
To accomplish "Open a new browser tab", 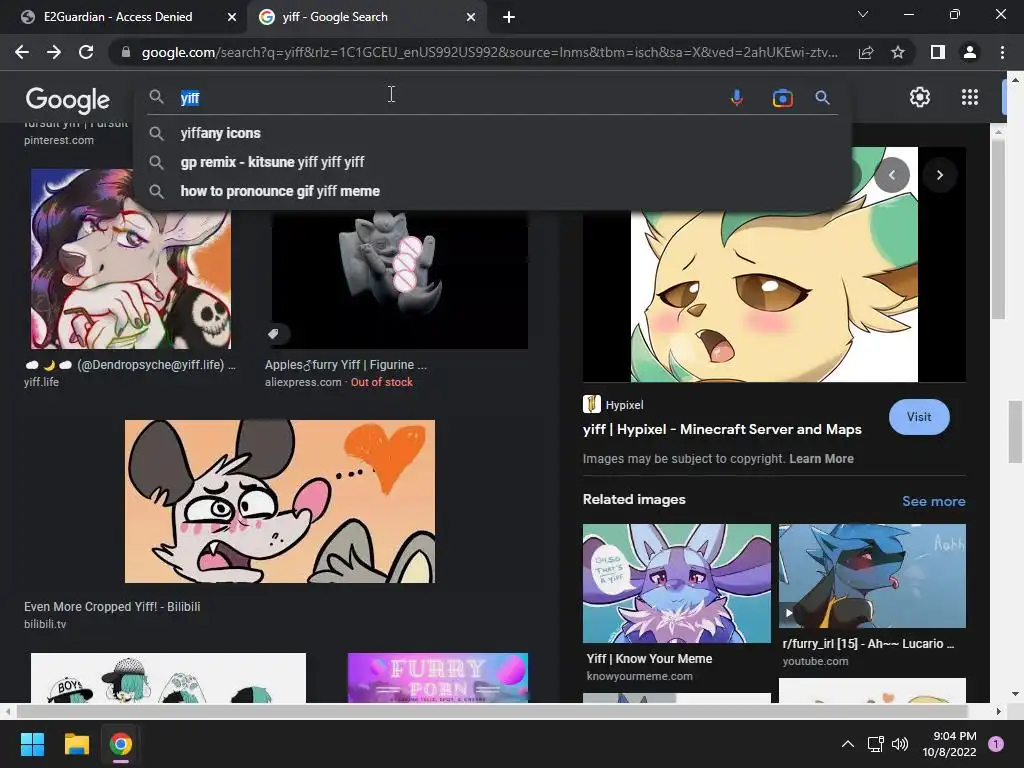I will click(509, 17).
